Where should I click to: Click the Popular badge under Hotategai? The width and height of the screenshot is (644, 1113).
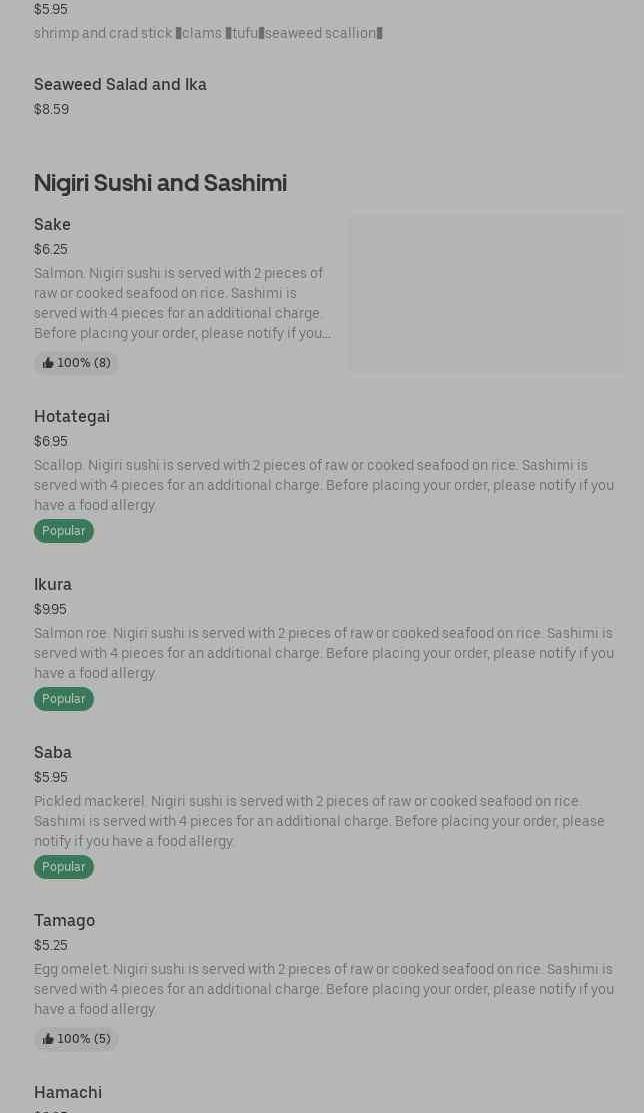coord(64,531)
